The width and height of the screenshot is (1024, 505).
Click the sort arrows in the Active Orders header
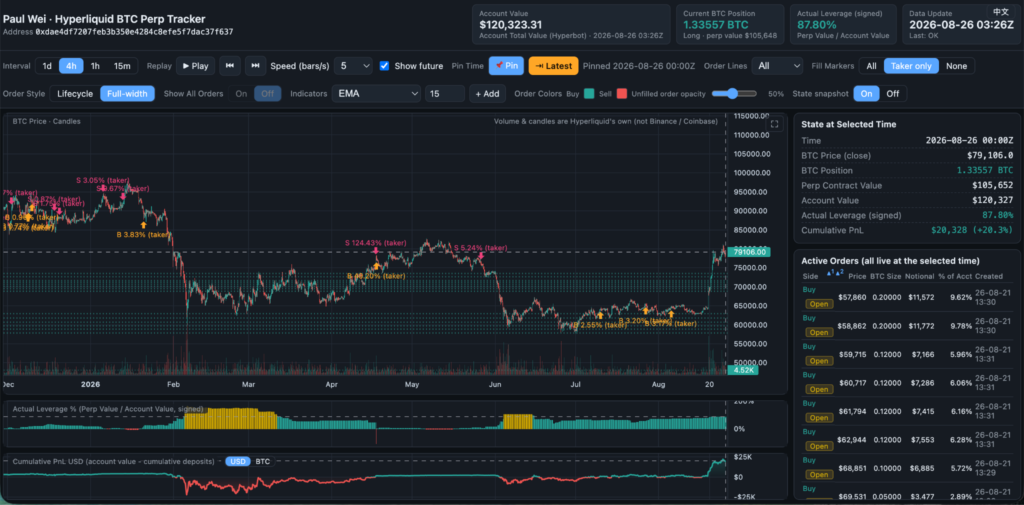pyautogui.click(x=835, y=272)
